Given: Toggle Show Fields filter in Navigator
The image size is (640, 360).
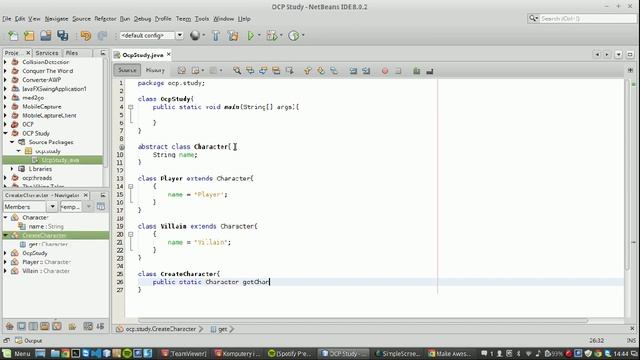Looking at the screenshot, I should 22,326.
